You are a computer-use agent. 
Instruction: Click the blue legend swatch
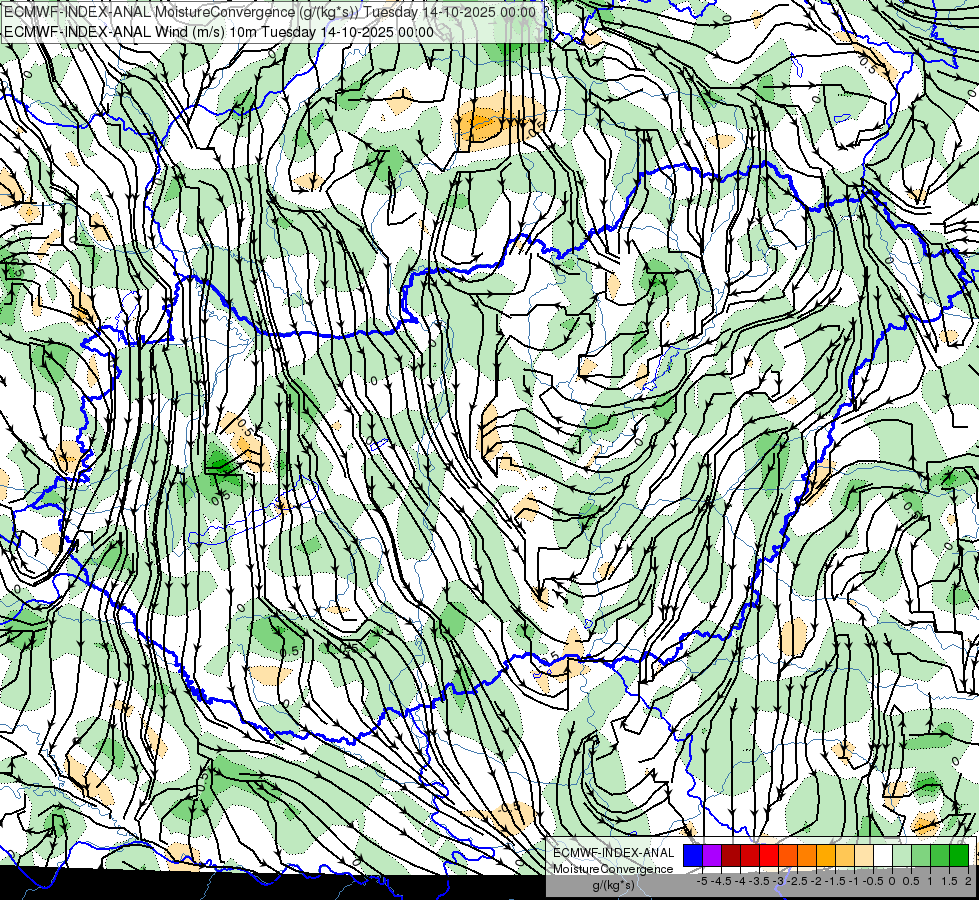[x=693, y=855]
